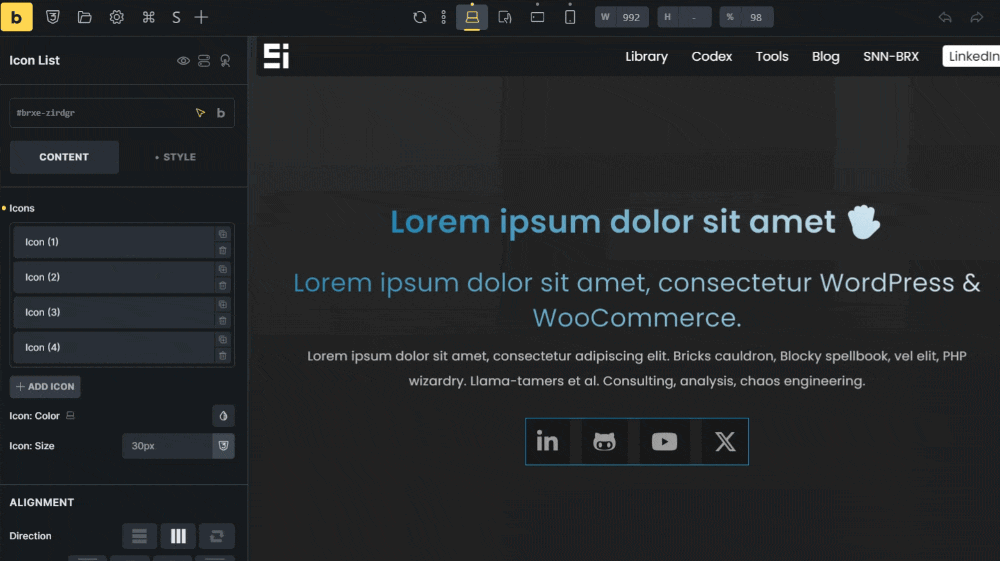The image size is (1000, 561).
Task: Toggle the reverse direction button
Action: (x=217, y=536)
